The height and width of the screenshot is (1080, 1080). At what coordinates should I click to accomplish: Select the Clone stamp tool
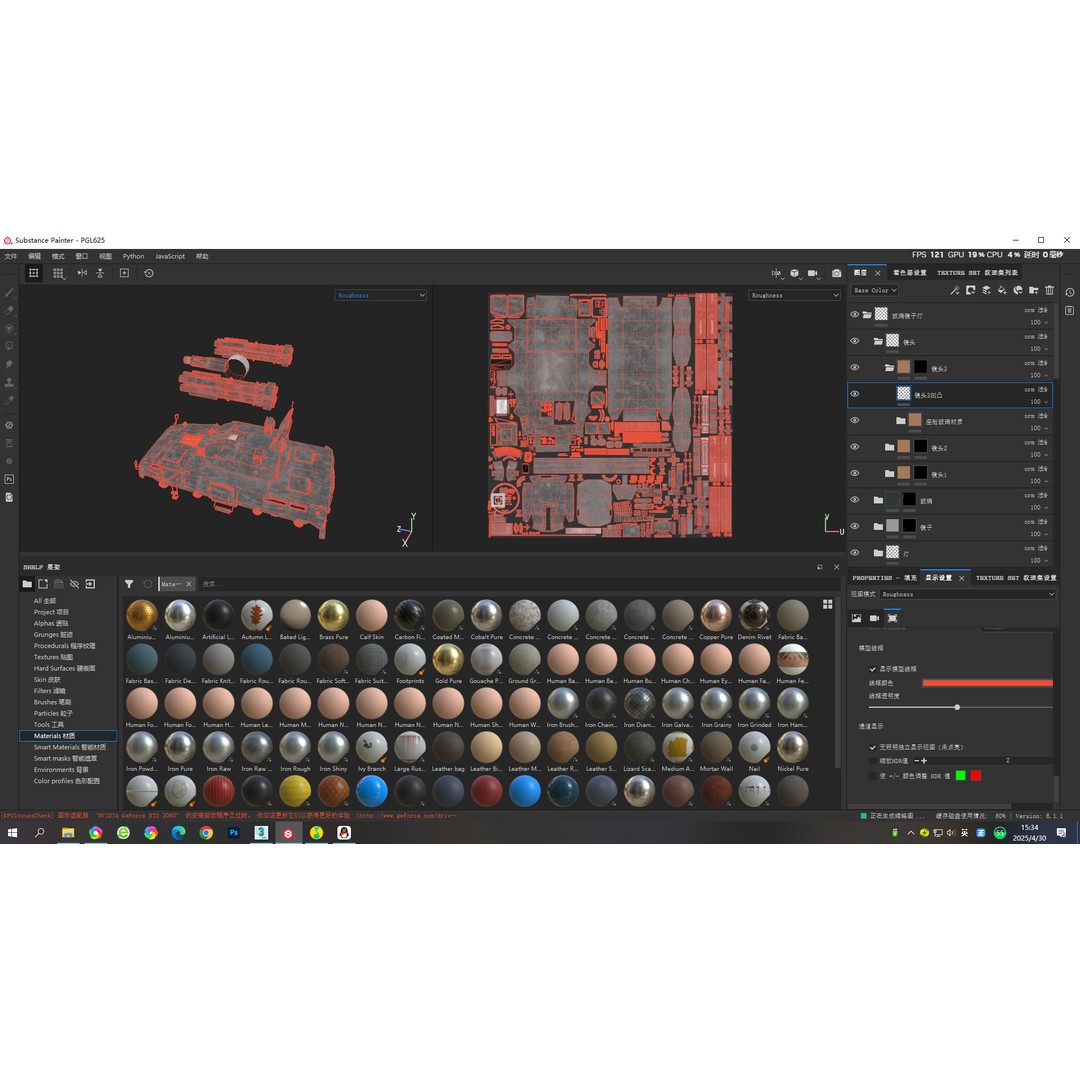point(10,382)
